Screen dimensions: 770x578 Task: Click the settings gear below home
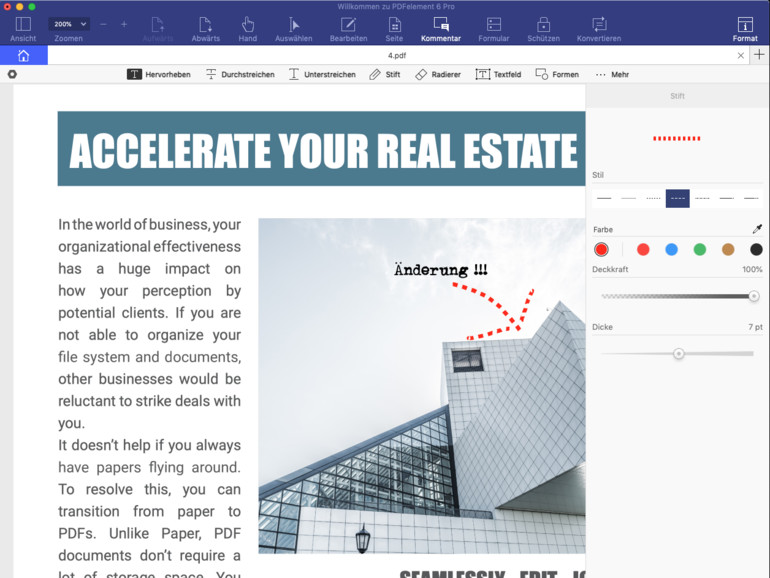12,74
